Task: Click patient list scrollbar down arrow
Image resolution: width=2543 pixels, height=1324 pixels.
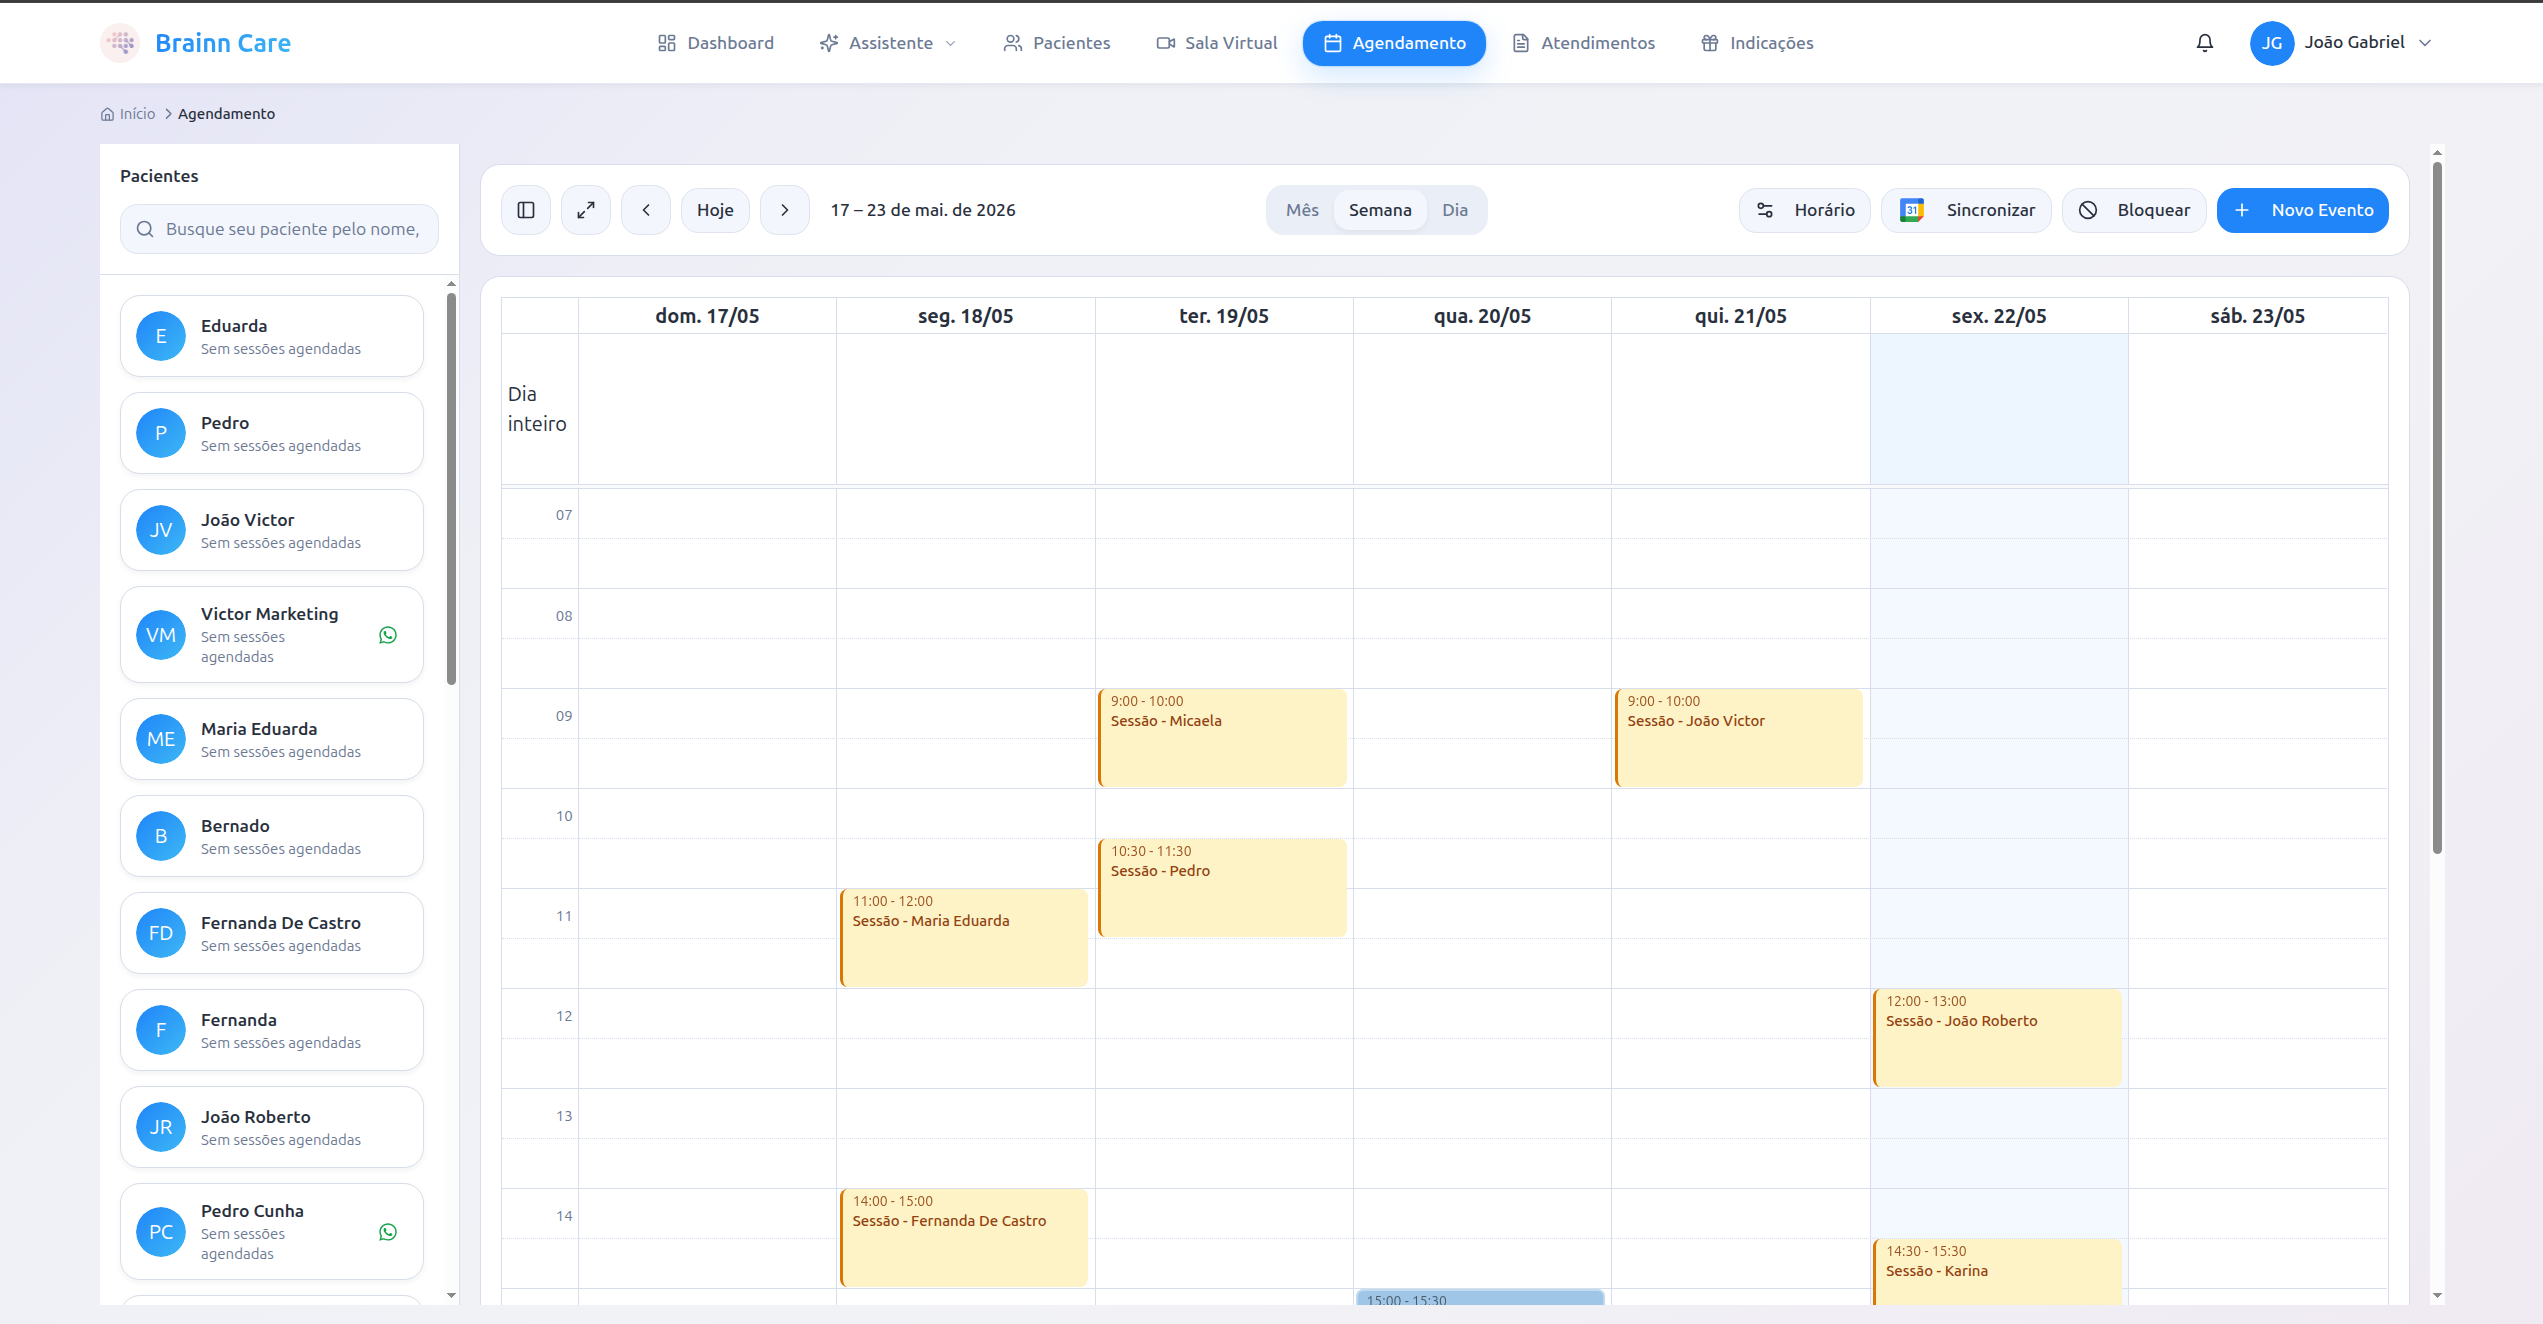Action: tap(451, 1295)
